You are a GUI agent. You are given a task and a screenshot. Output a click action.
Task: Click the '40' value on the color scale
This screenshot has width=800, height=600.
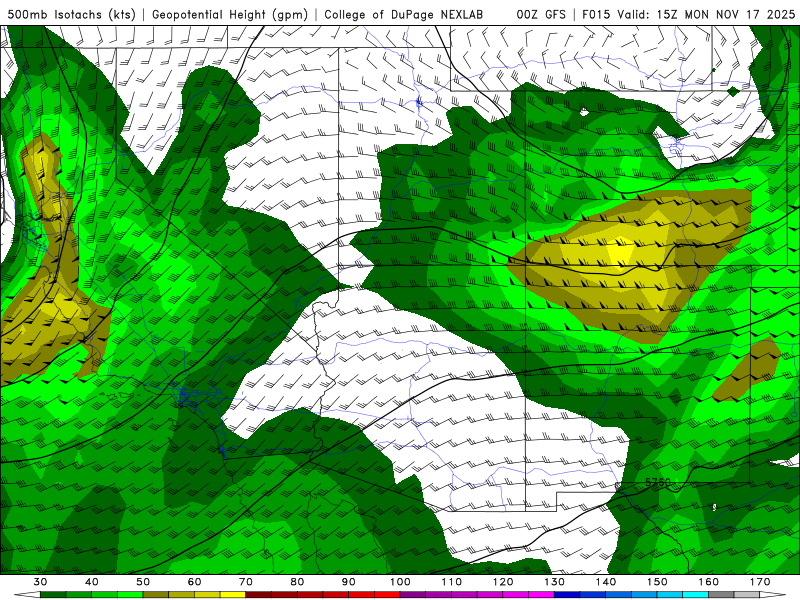[x=92, y=582]
